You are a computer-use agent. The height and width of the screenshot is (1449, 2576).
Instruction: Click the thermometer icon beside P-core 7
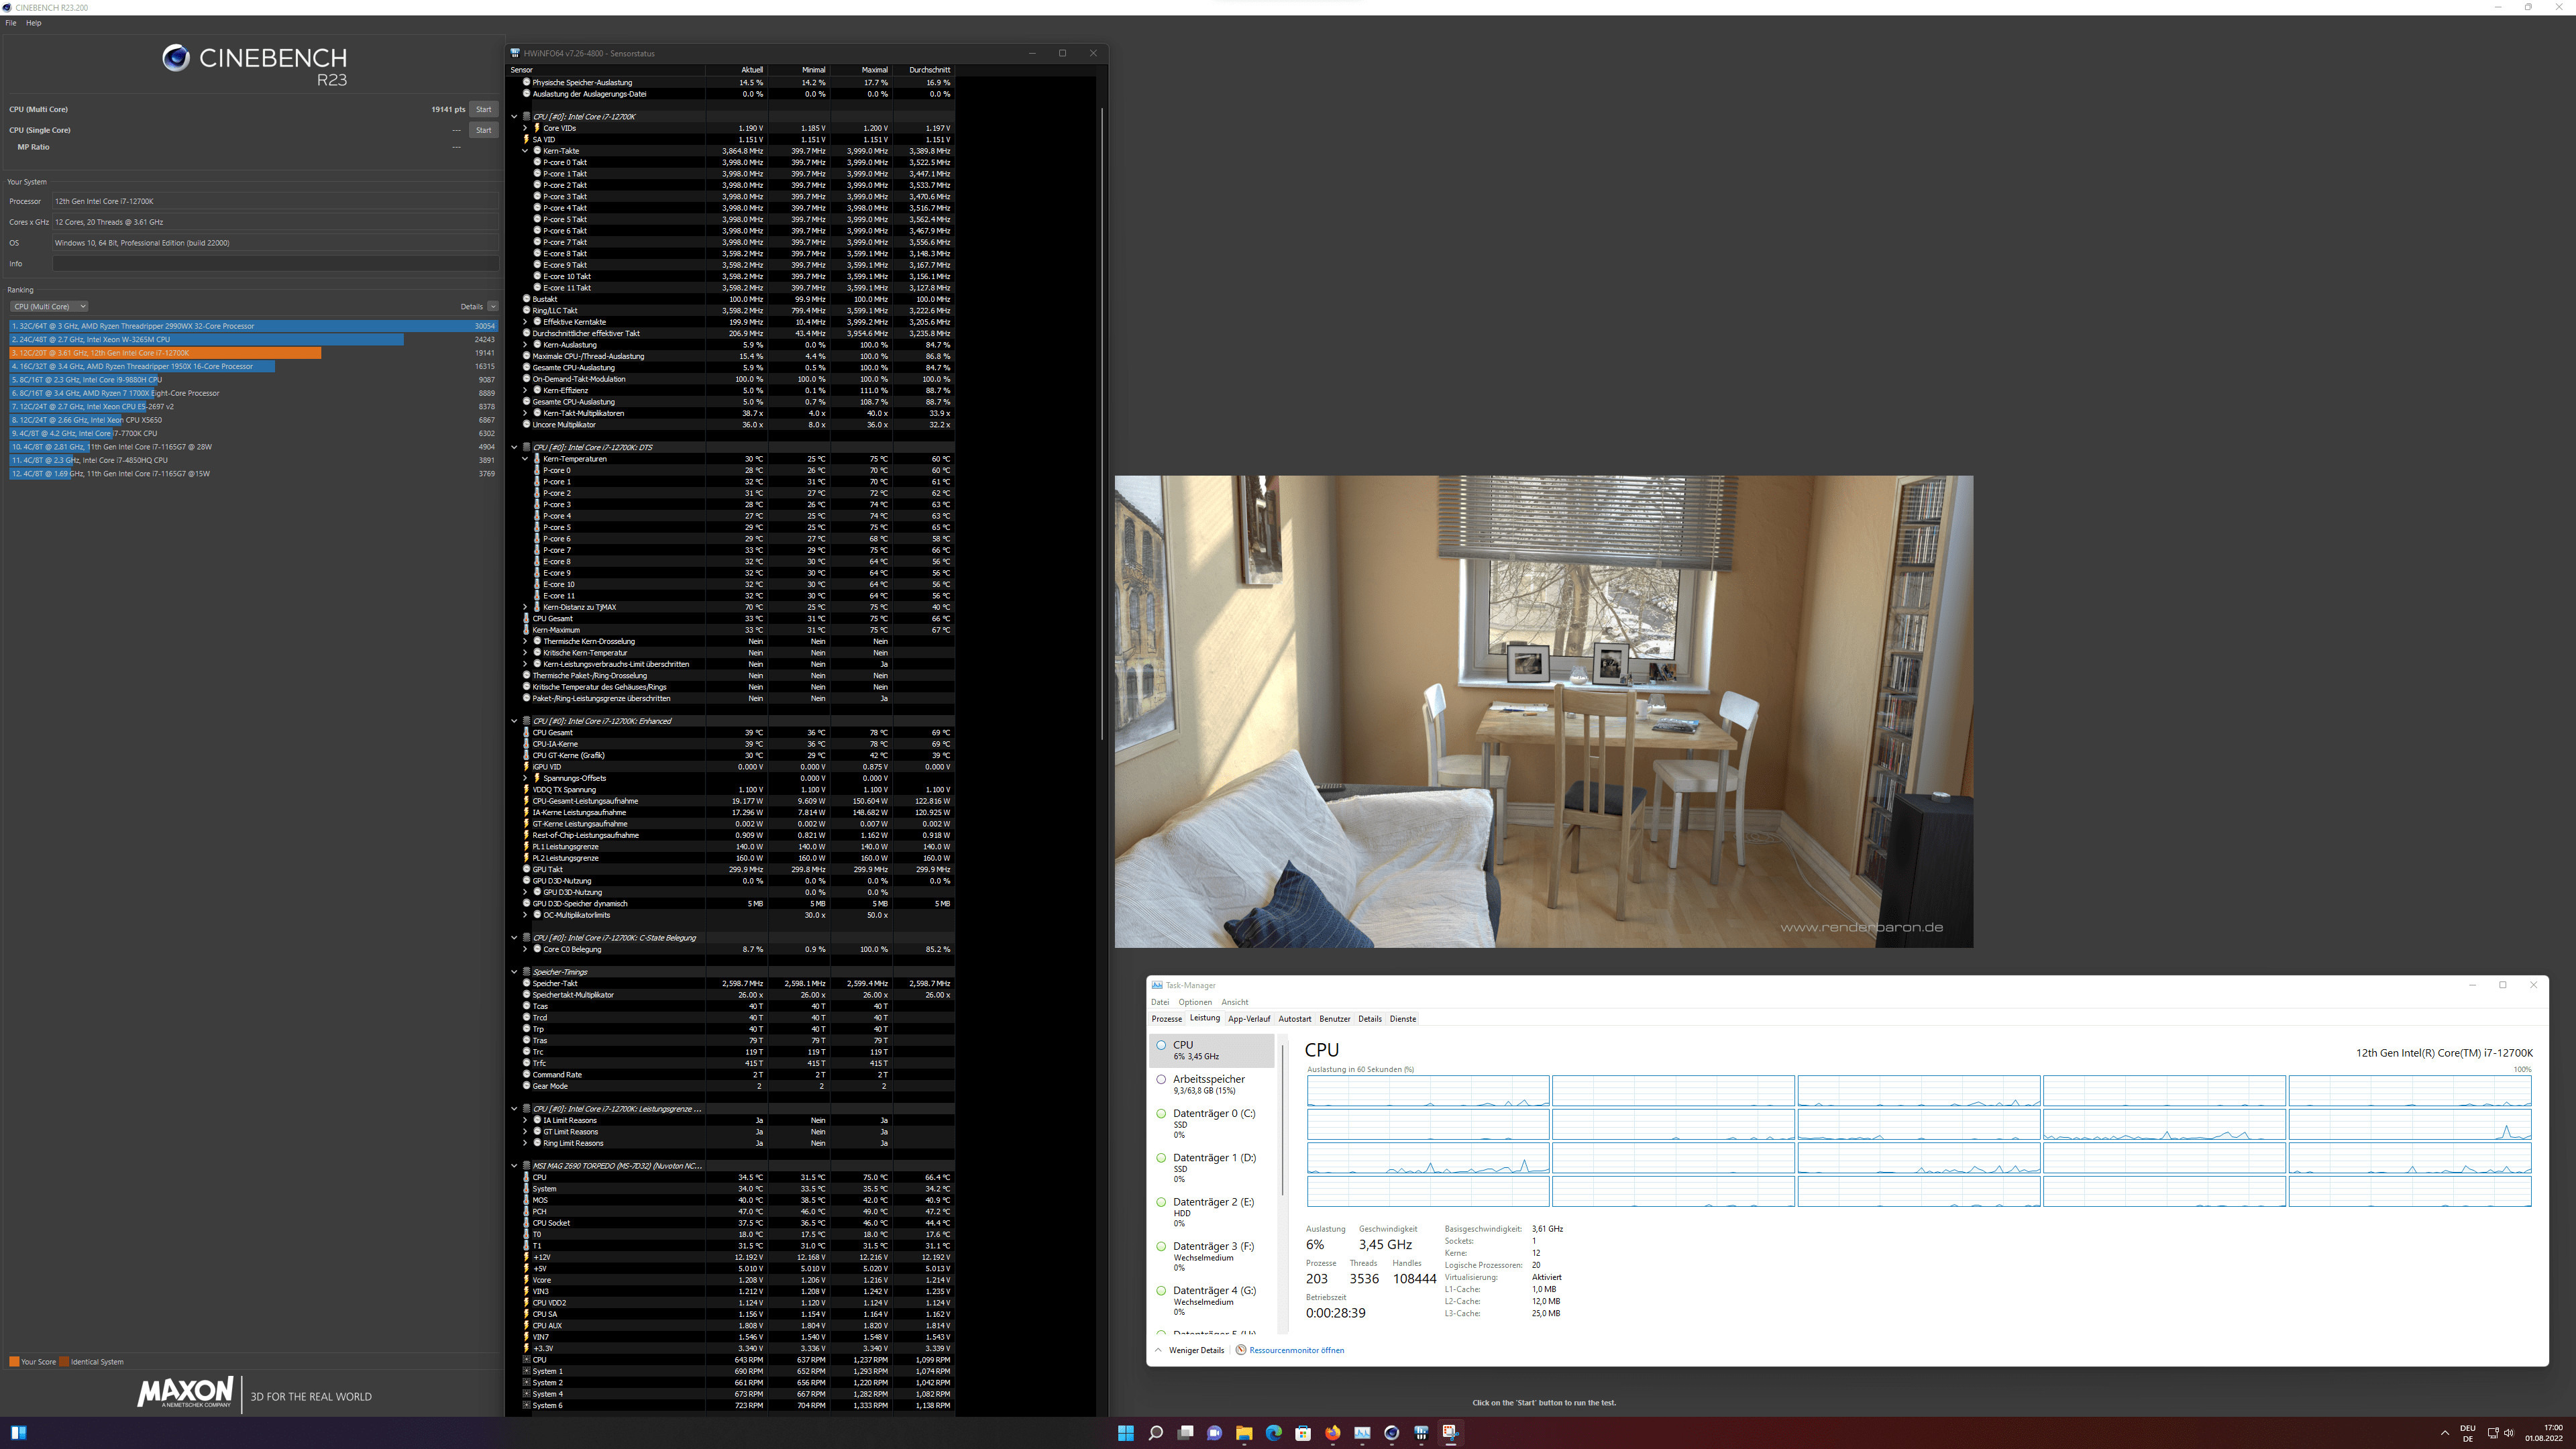click(x=537, y=550)
